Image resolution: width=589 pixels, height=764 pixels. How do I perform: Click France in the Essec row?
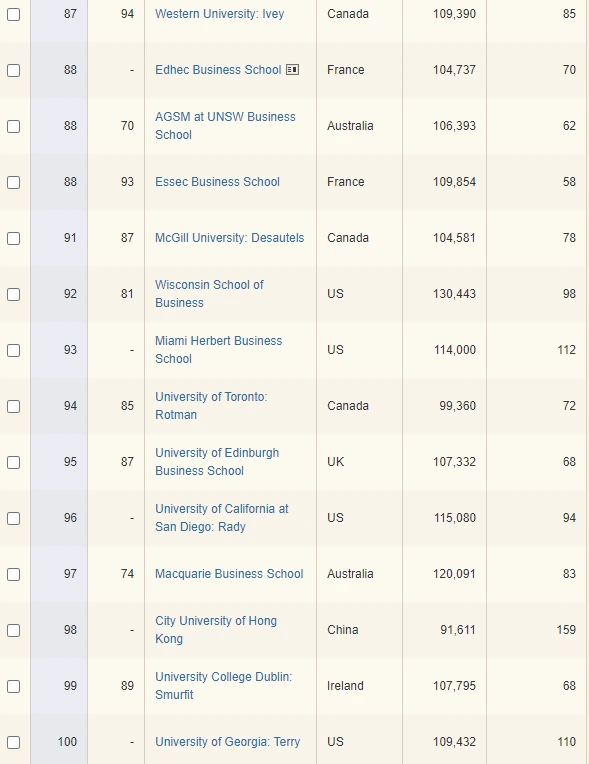[345, 182]
